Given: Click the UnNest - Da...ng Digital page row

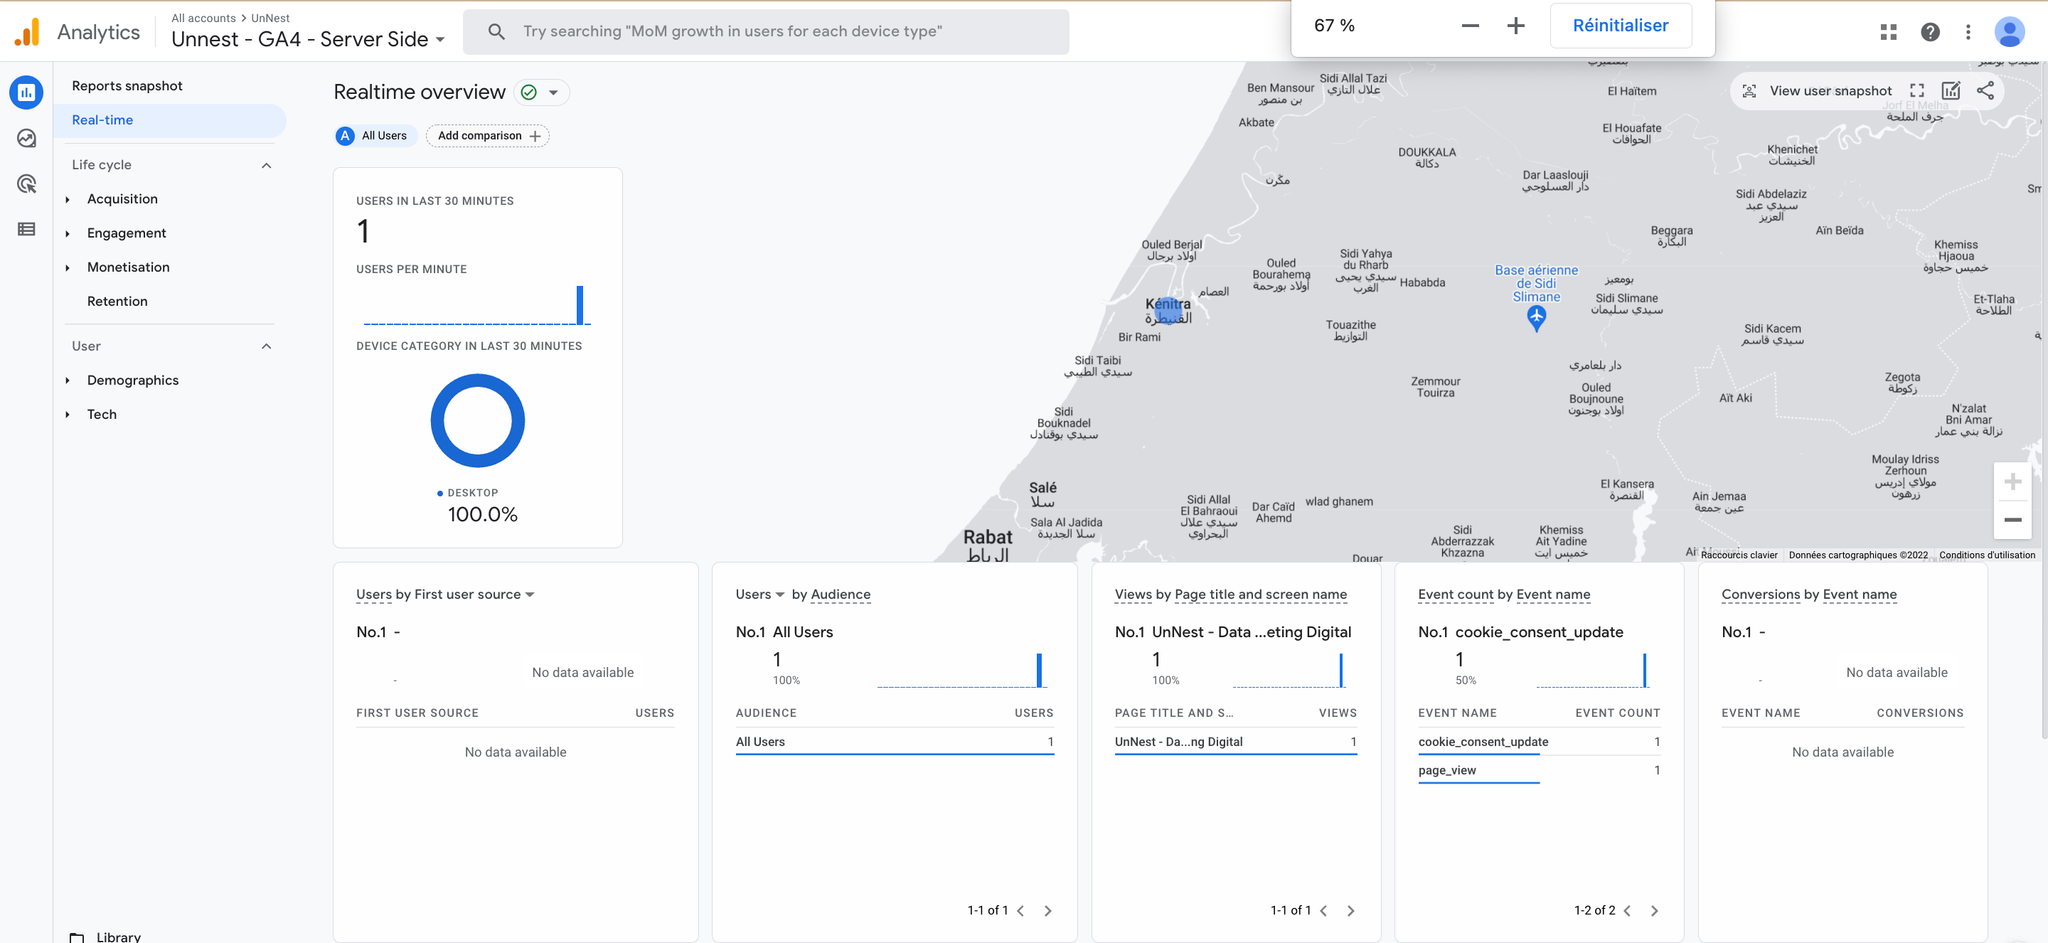Looking at the screenshot, I should pos(1235,742).
